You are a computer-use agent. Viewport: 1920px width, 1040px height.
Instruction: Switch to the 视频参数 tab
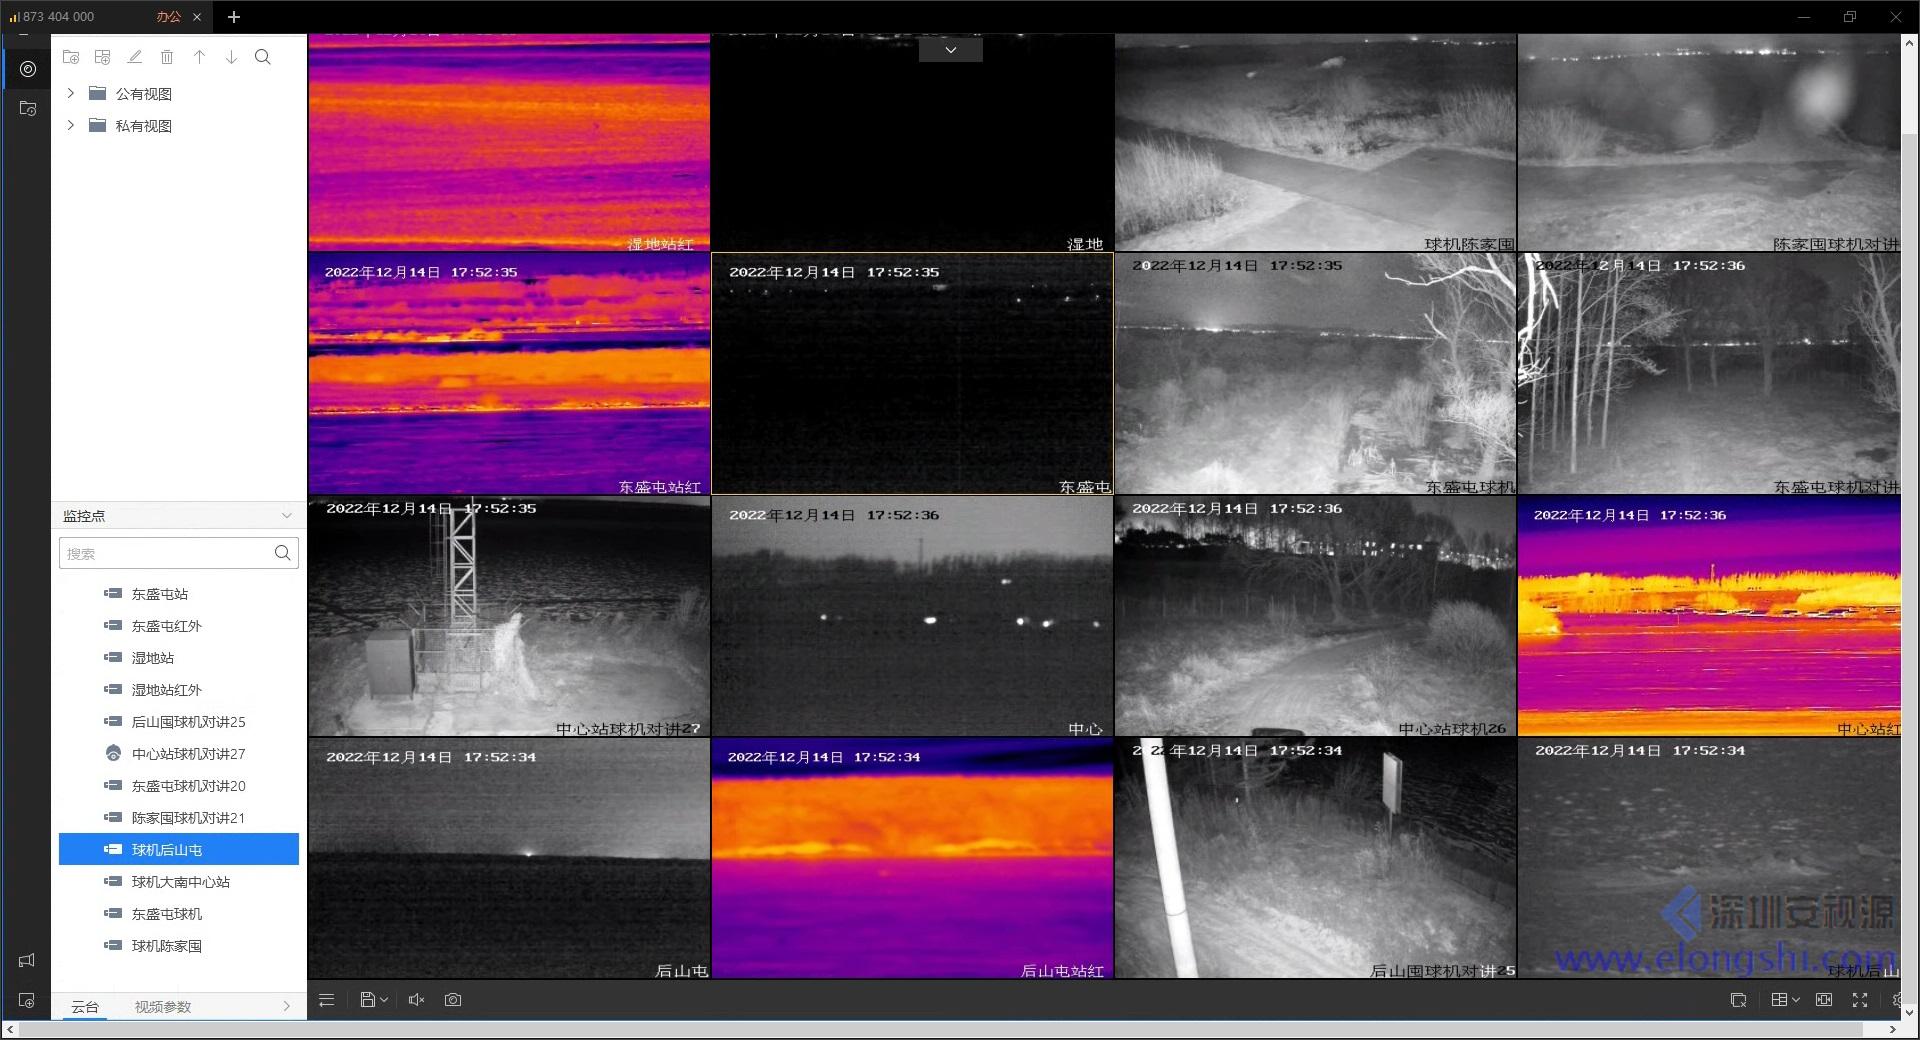[x=163, y=1007]
